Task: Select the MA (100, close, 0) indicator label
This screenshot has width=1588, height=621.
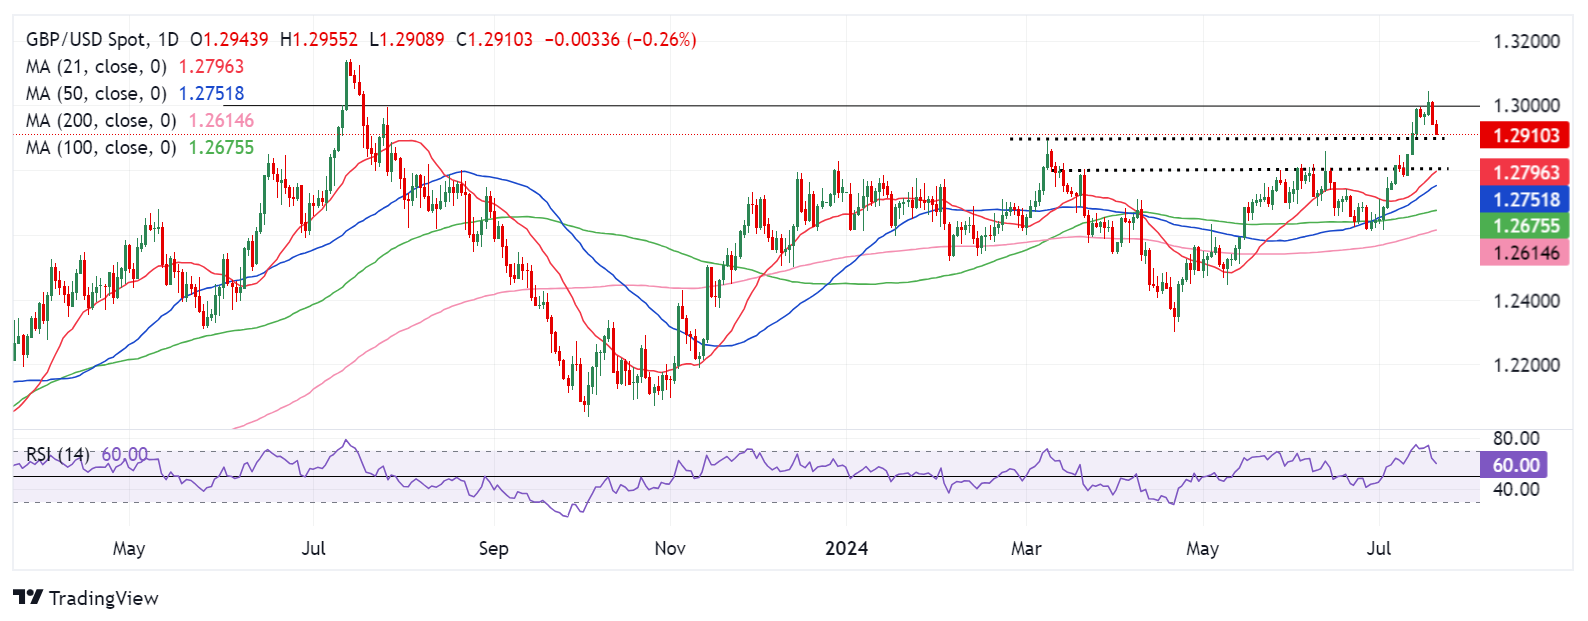Action: click(x=101, y=148)
